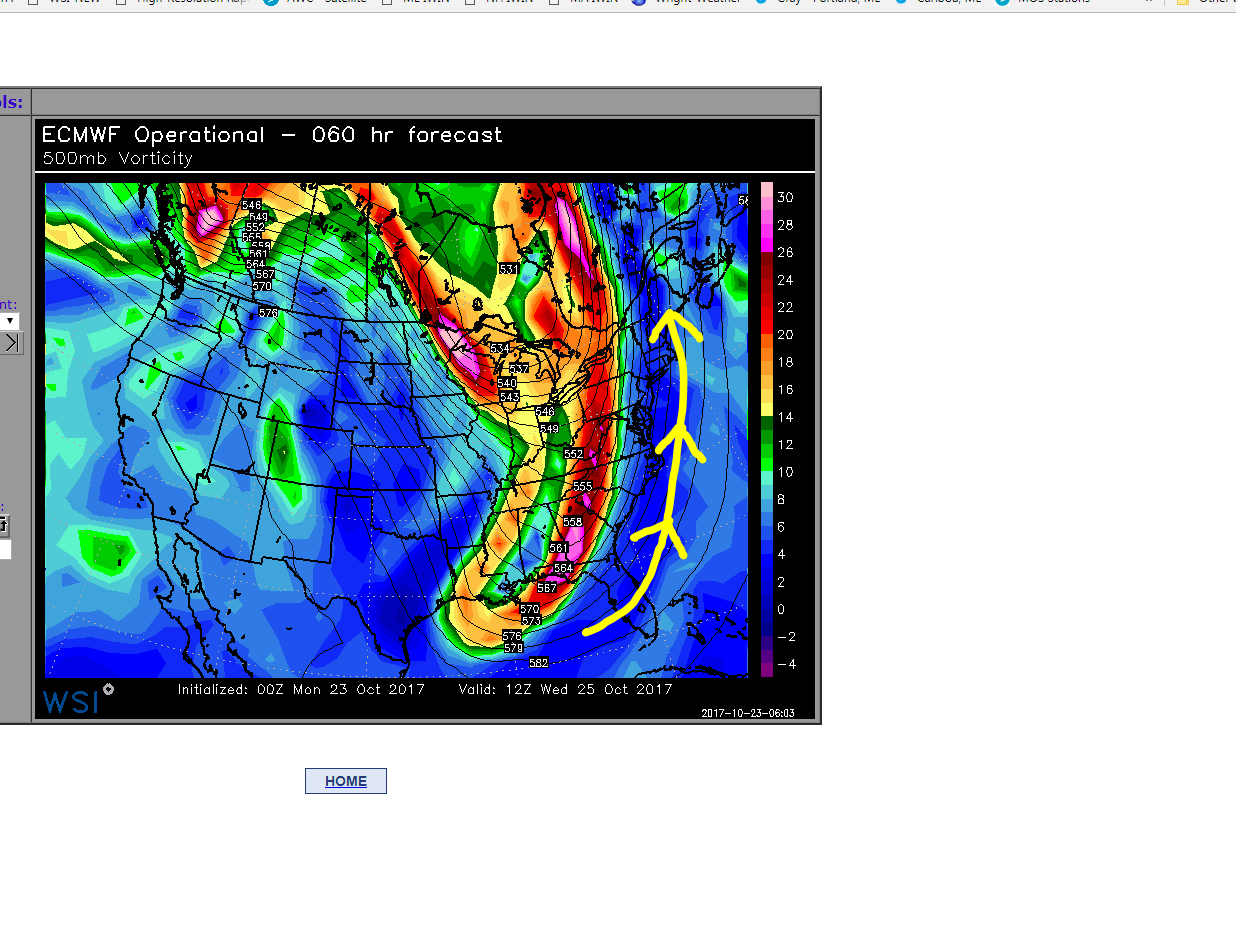Click the '500mb Vorticity' subtitle text
Screen dimensions: 1236x944
[x=118, y=158]
